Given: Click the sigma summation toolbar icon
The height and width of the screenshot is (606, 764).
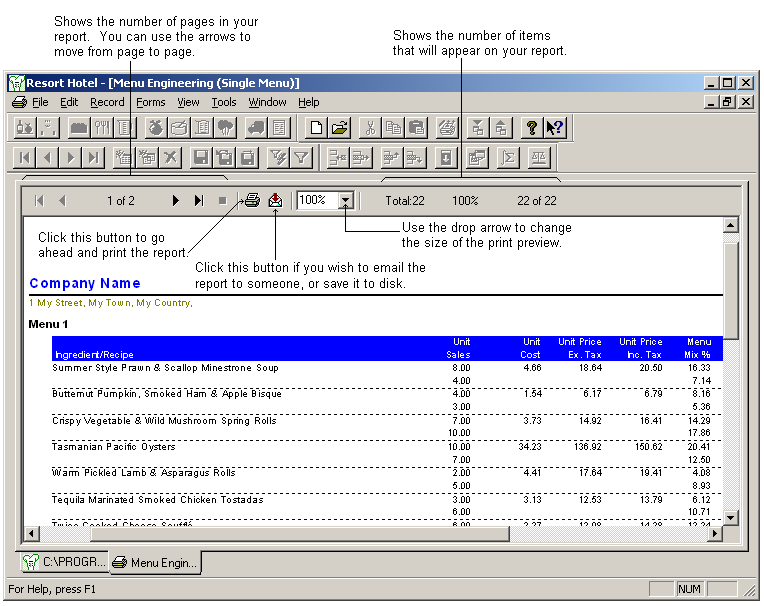Looking at the screenshot, I should 508,157.
